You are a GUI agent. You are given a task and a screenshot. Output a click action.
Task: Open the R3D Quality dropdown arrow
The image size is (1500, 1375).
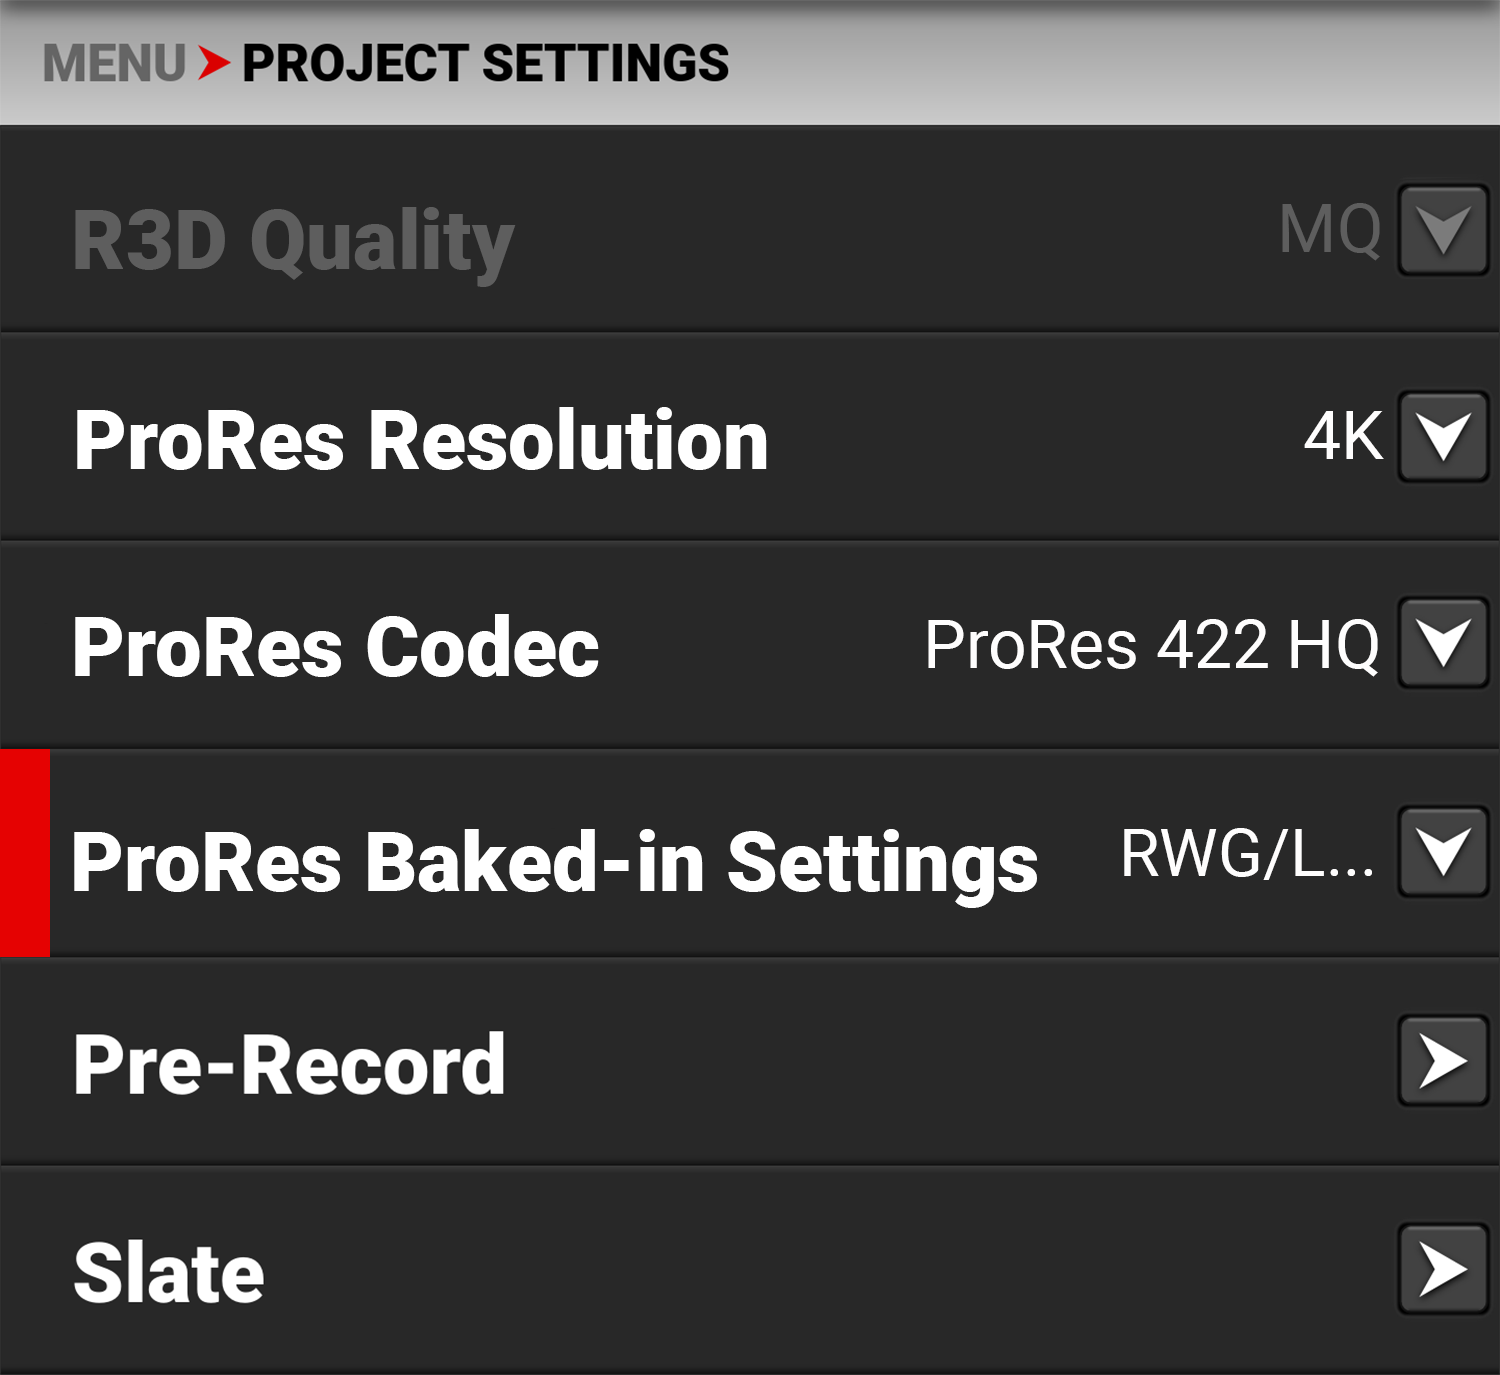1443,230
